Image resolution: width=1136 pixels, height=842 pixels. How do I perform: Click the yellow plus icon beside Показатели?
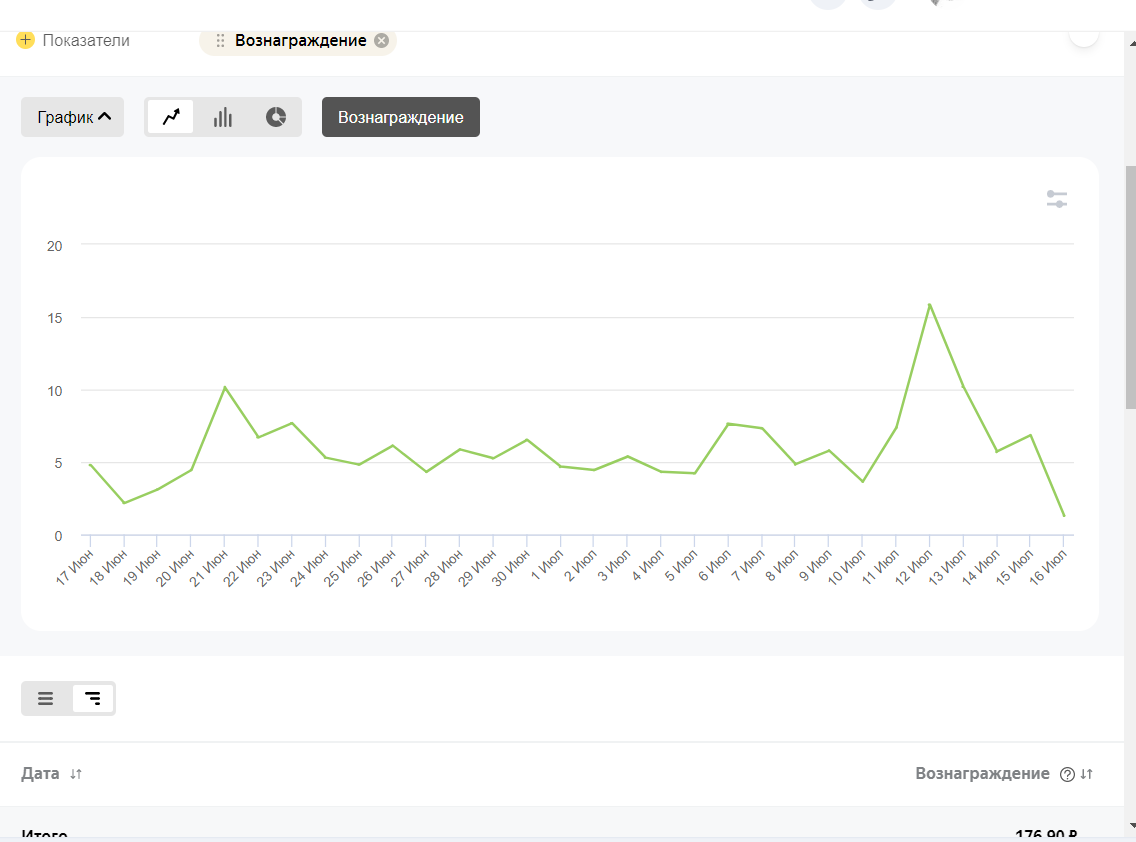coord(26,40)
